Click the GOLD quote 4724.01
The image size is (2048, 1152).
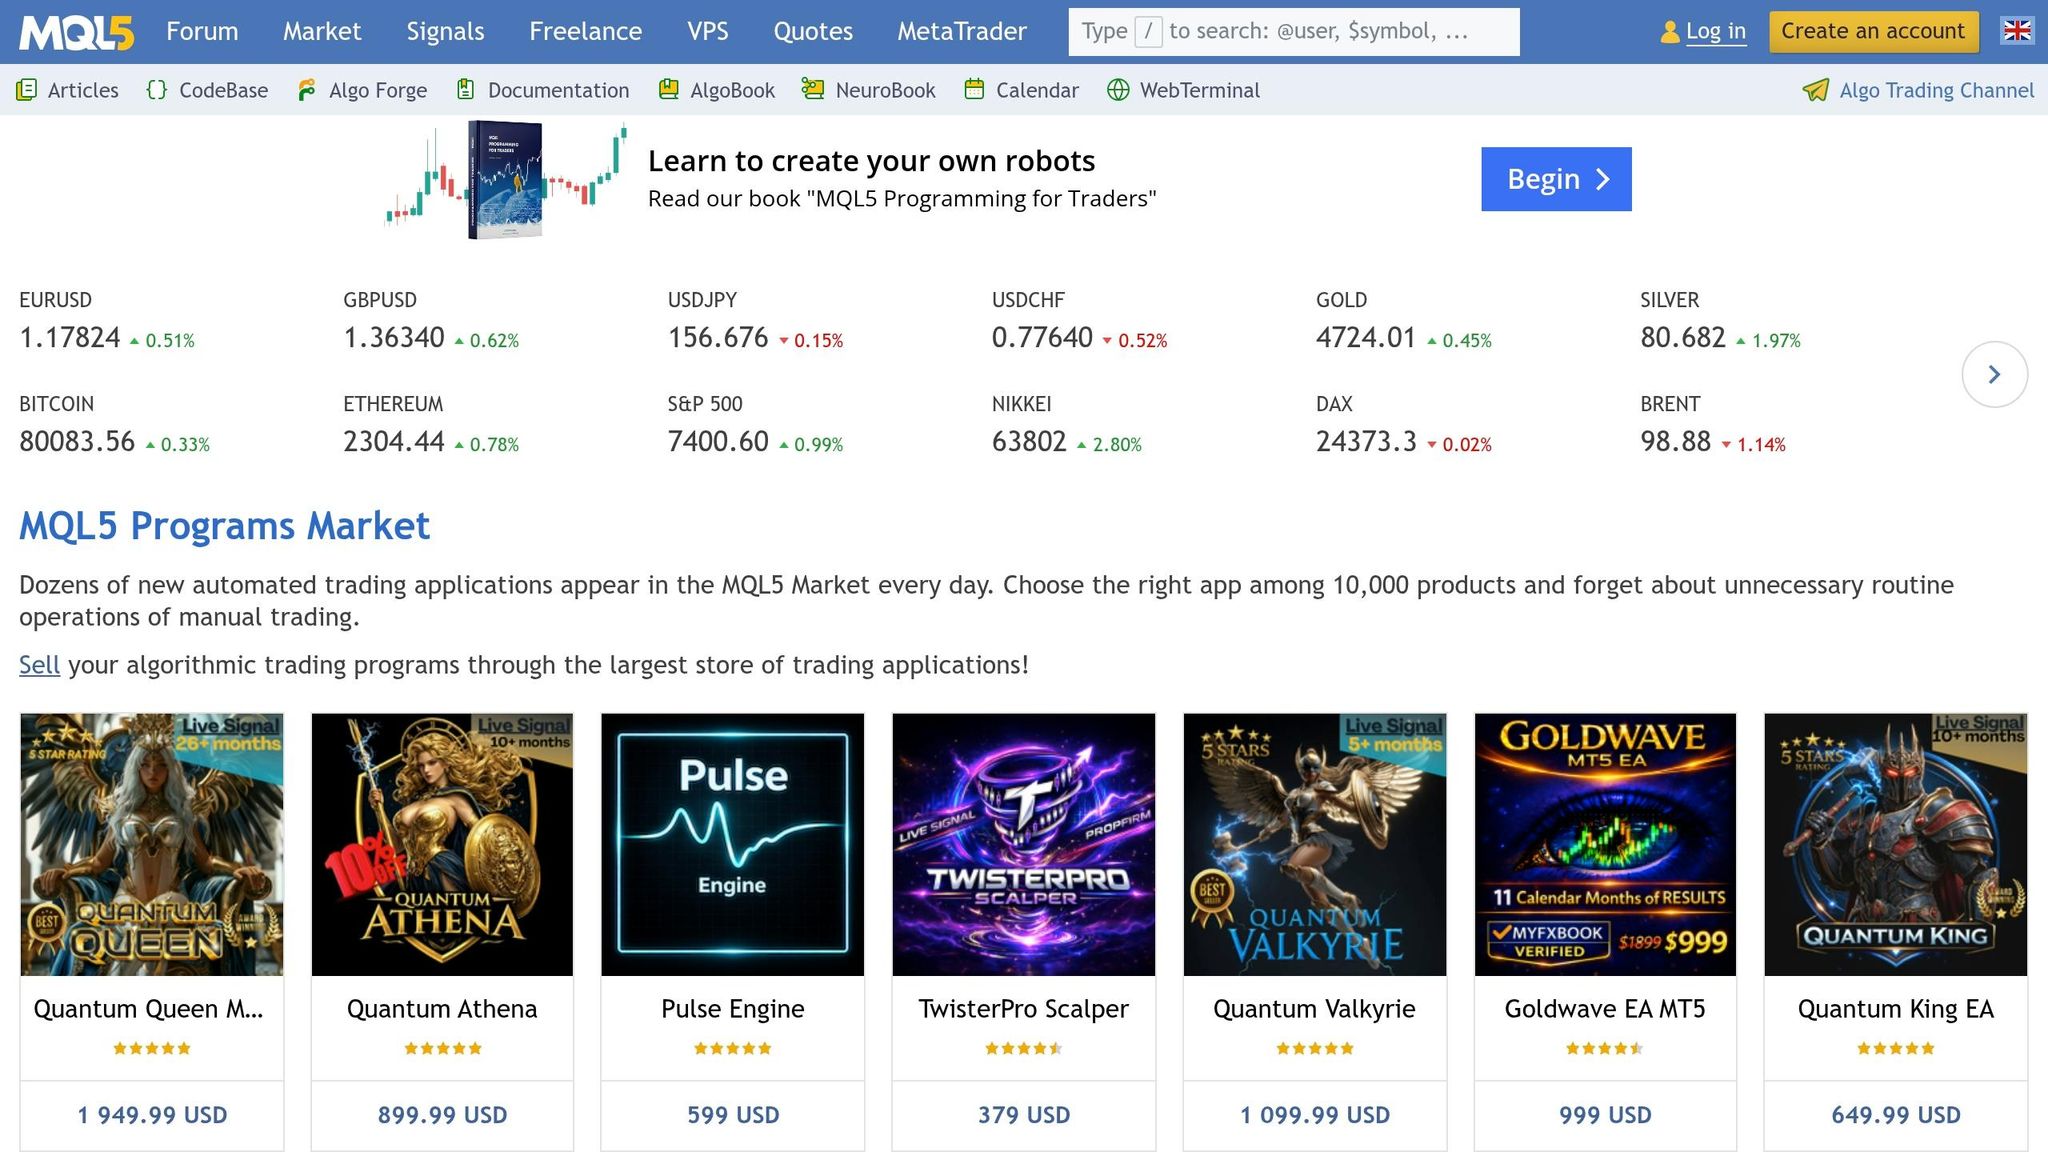(x=1366, y=338)
